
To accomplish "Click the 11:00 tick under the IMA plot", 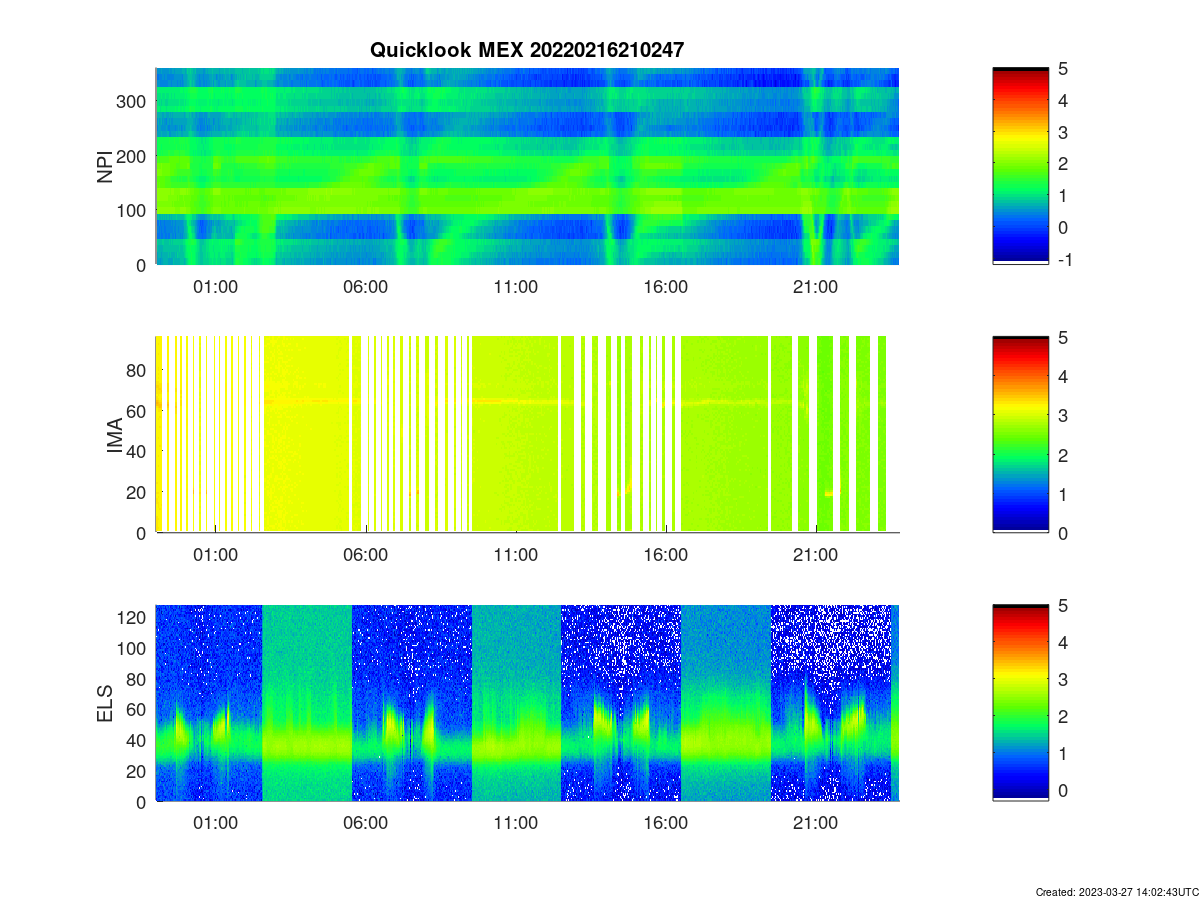I will 515,554.
